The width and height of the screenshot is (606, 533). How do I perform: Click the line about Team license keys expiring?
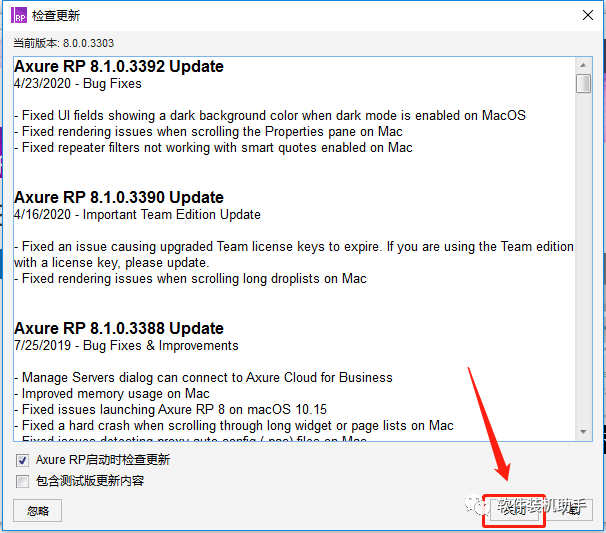[294, 254]
